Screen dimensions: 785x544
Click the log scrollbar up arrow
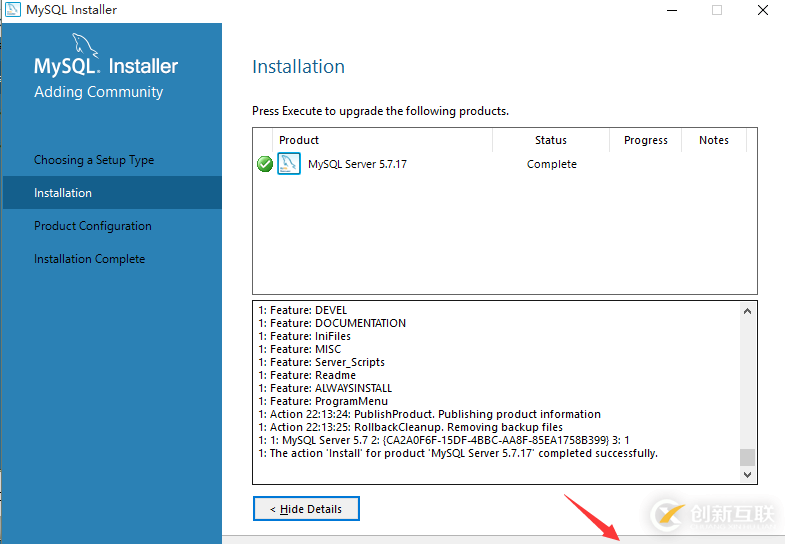click(x=747, y=311)
